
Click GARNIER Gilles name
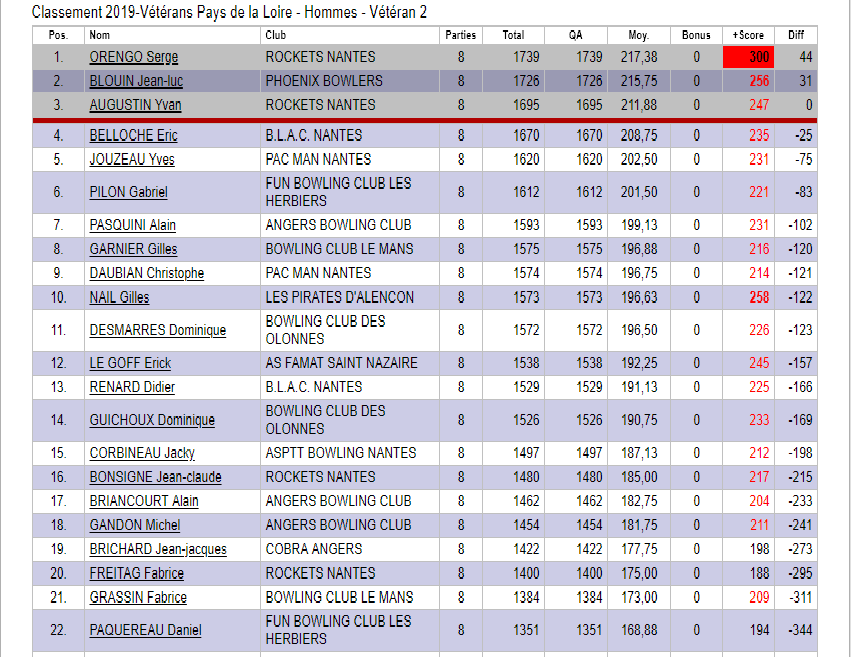pos(133,249)
